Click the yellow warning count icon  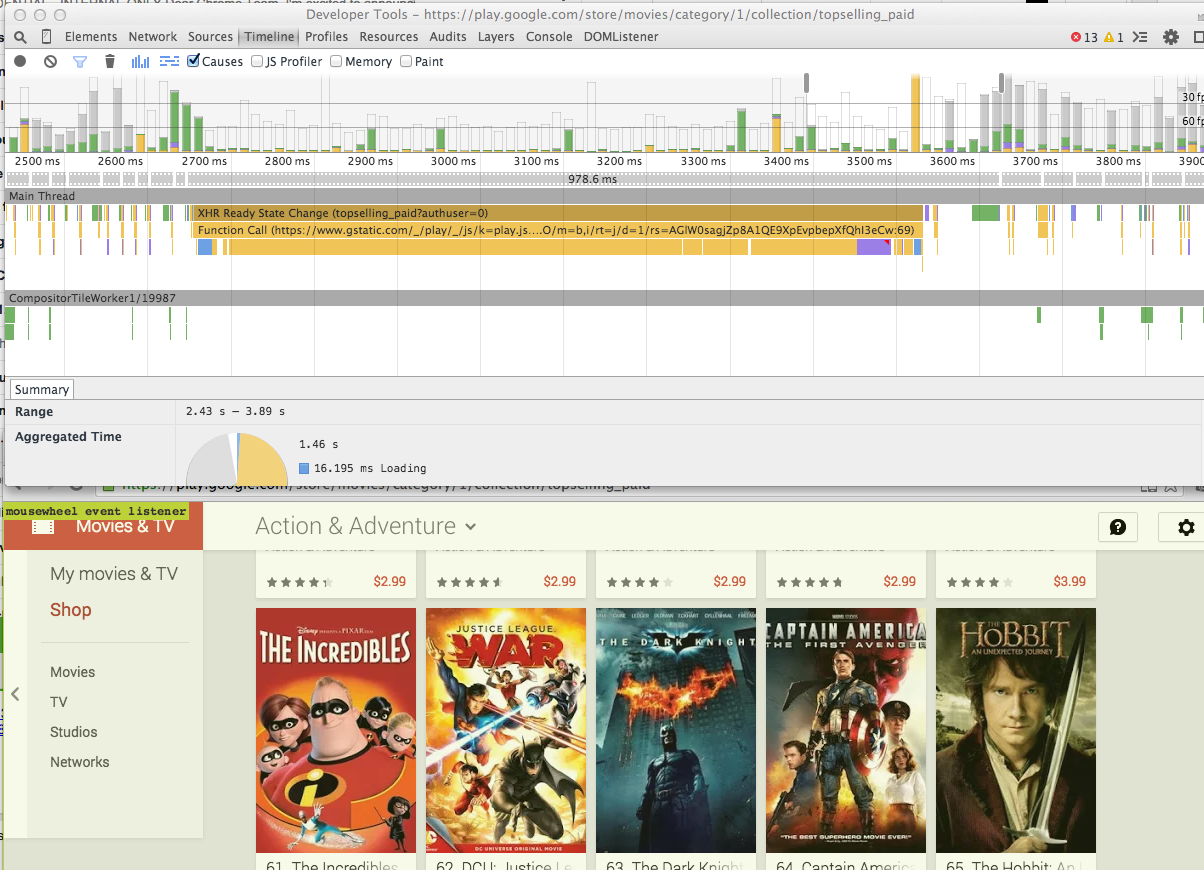tap(1109, 37)
